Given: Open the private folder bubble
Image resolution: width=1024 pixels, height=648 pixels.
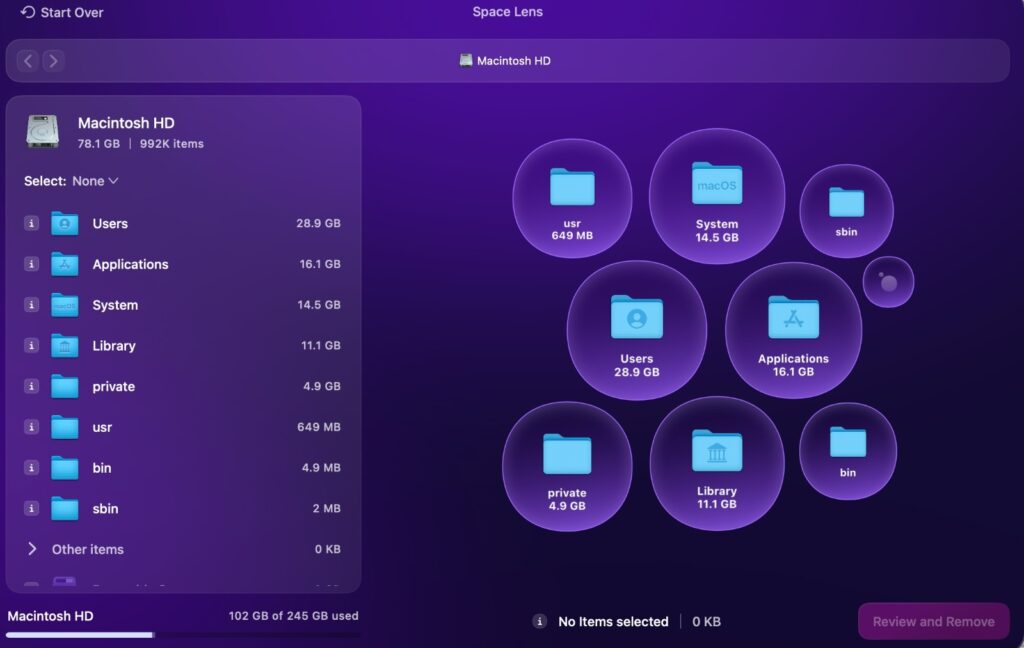Looking at the screenshot, I should coord(567,465).
